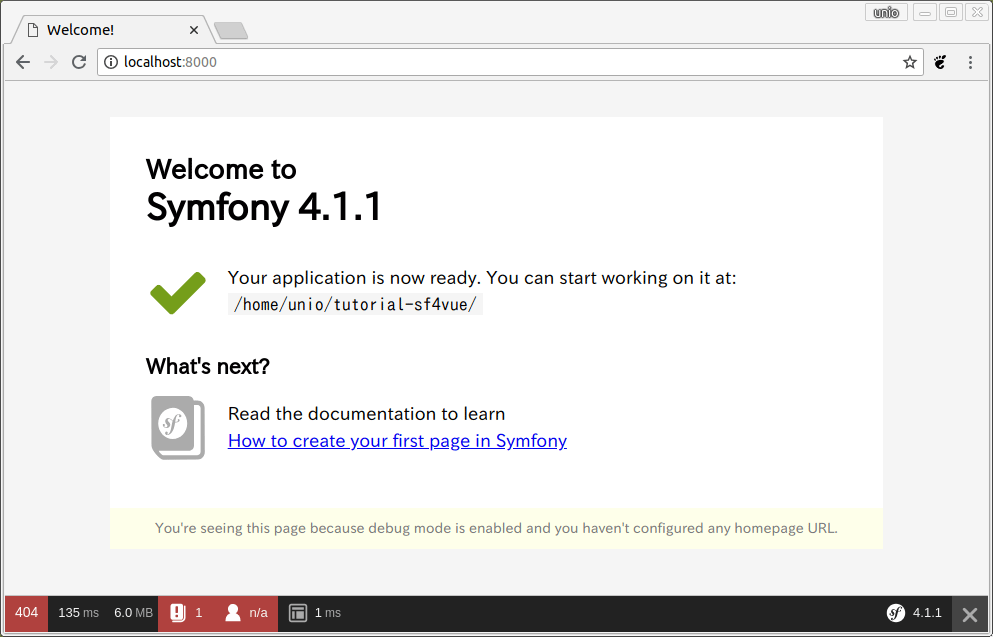Click the 404 status code in debug toolbar
993x637 pixels.
point(27,613)
